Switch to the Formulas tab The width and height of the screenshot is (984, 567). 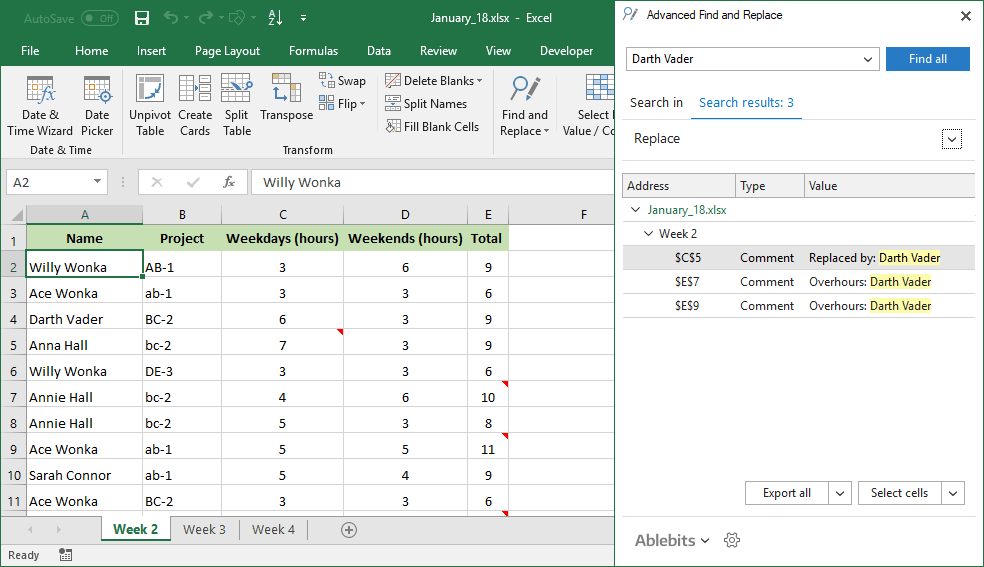[313, 51]
